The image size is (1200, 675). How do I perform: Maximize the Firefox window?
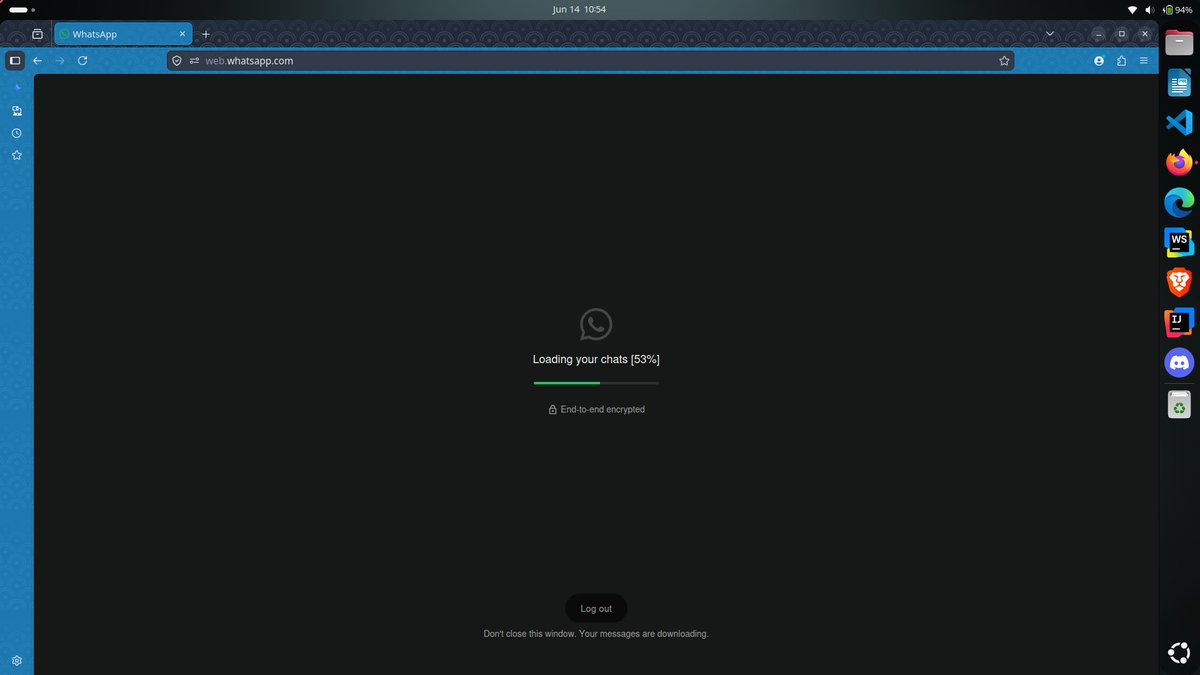[x=1121, y=34]
